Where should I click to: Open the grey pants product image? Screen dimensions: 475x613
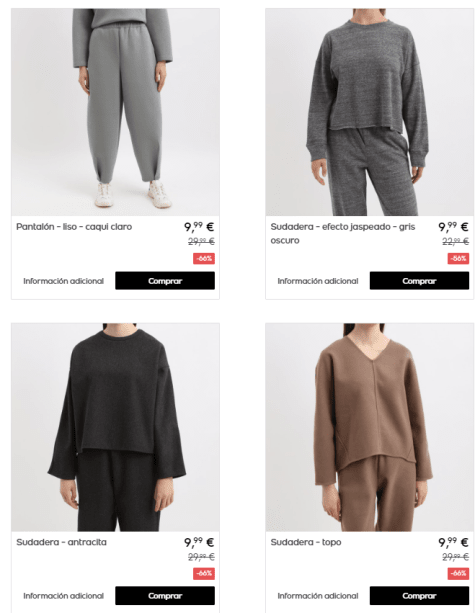pos(115,112)
